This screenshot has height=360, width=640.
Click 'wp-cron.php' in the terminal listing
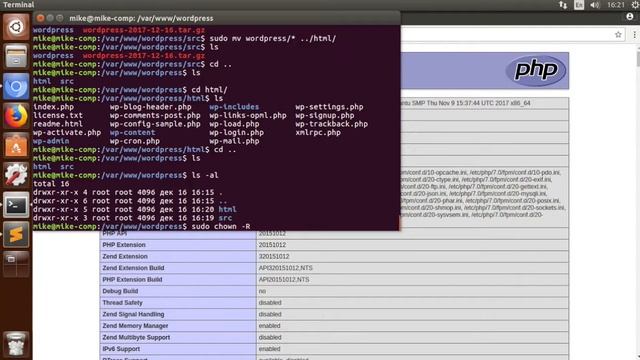(135, 141)
